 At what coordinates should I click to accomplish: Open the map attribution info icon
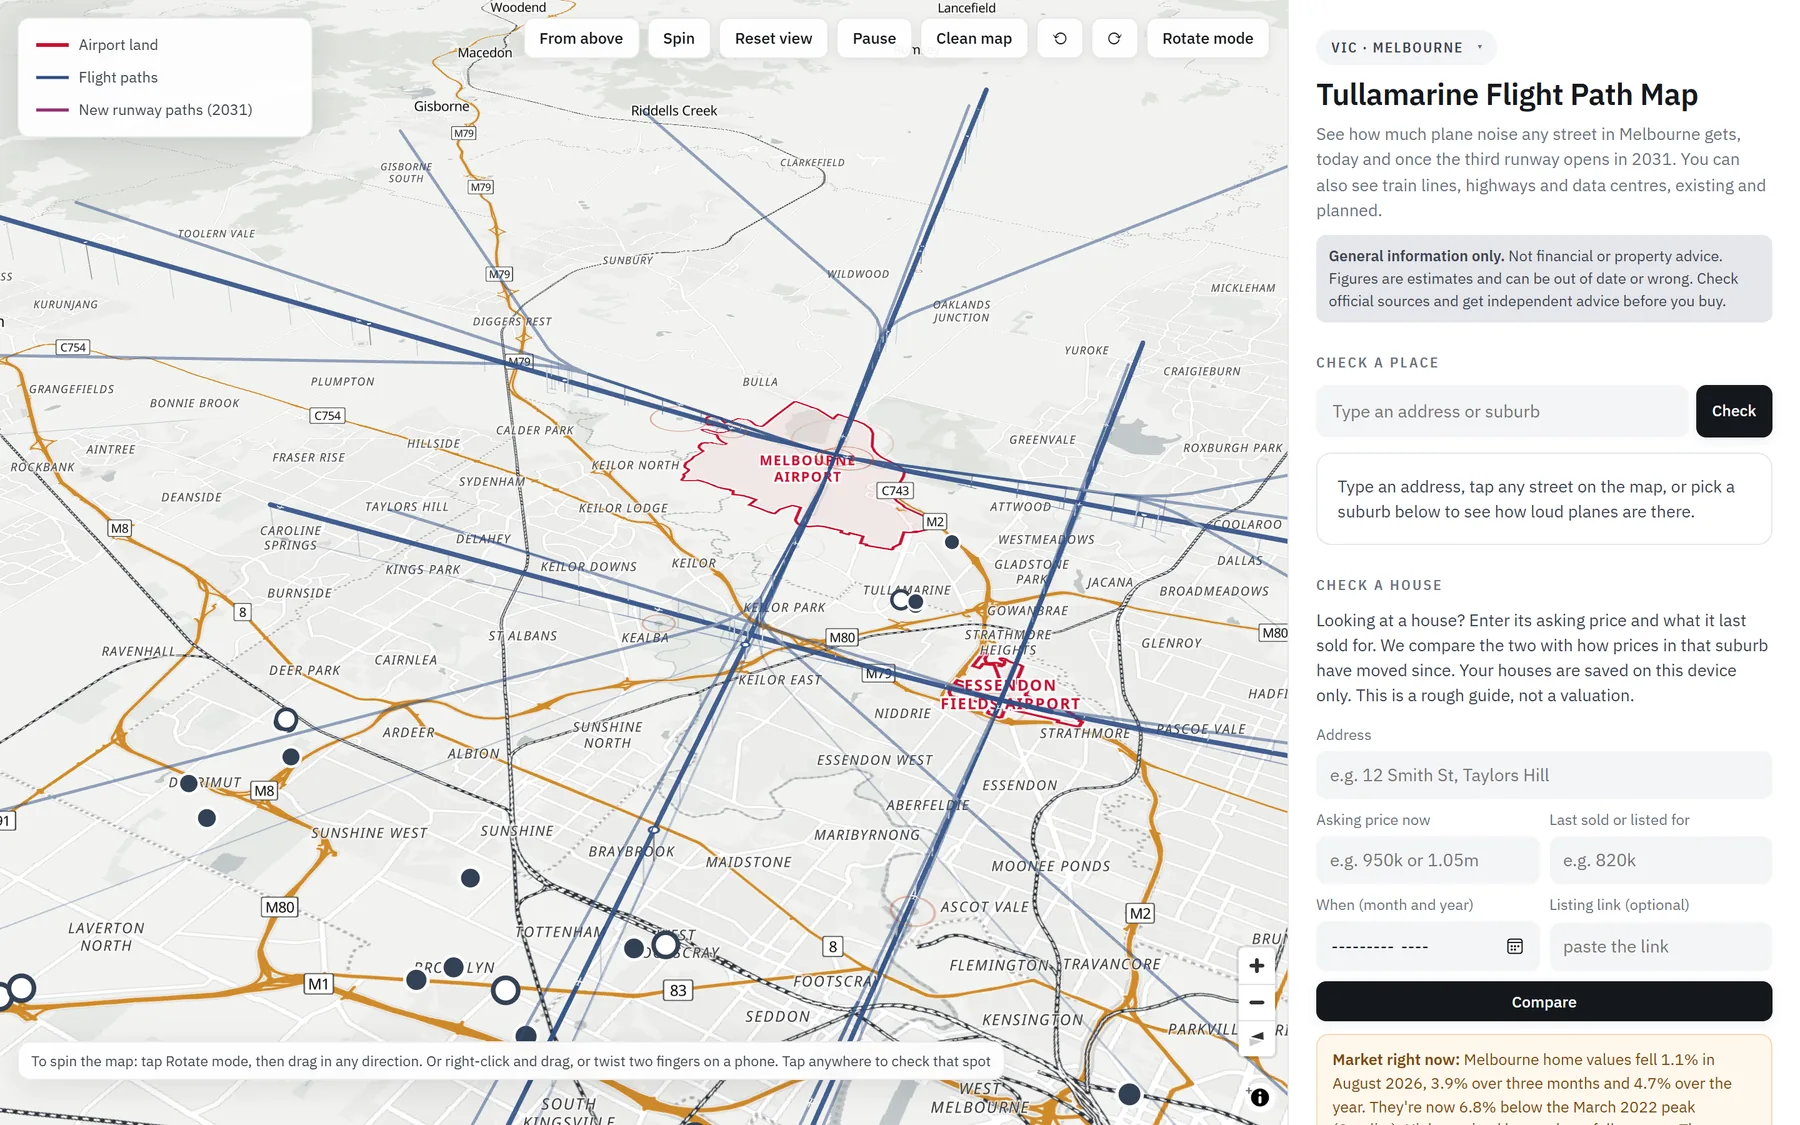[1260, 1097]
